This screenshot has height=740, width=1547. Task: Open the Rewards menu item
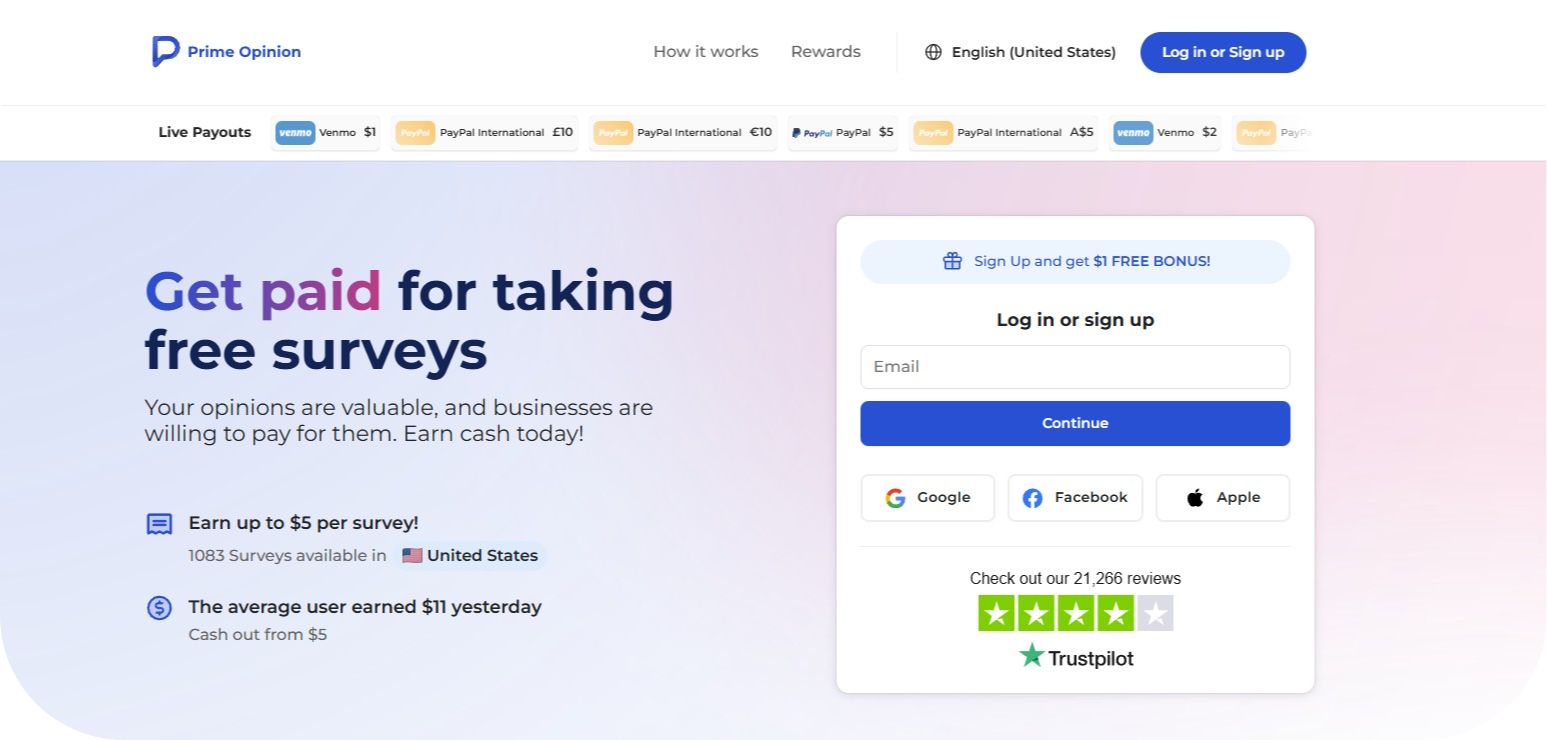point(825,52)
